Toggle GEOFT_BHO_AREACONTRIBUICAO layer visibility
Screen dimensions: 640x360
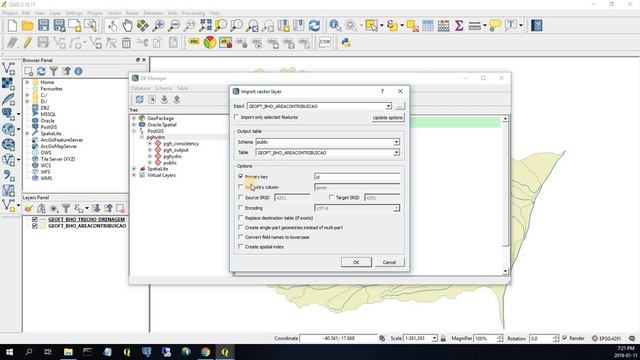pyautogui.click(x=35, y=226)
